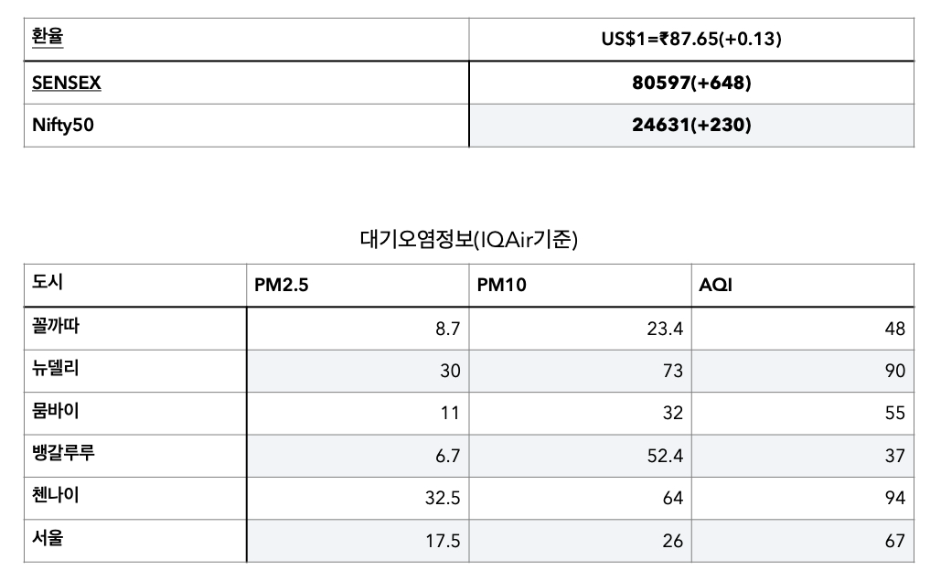
Task: Select the 뱅갈루루 city cell
Action: pos(64,454)
